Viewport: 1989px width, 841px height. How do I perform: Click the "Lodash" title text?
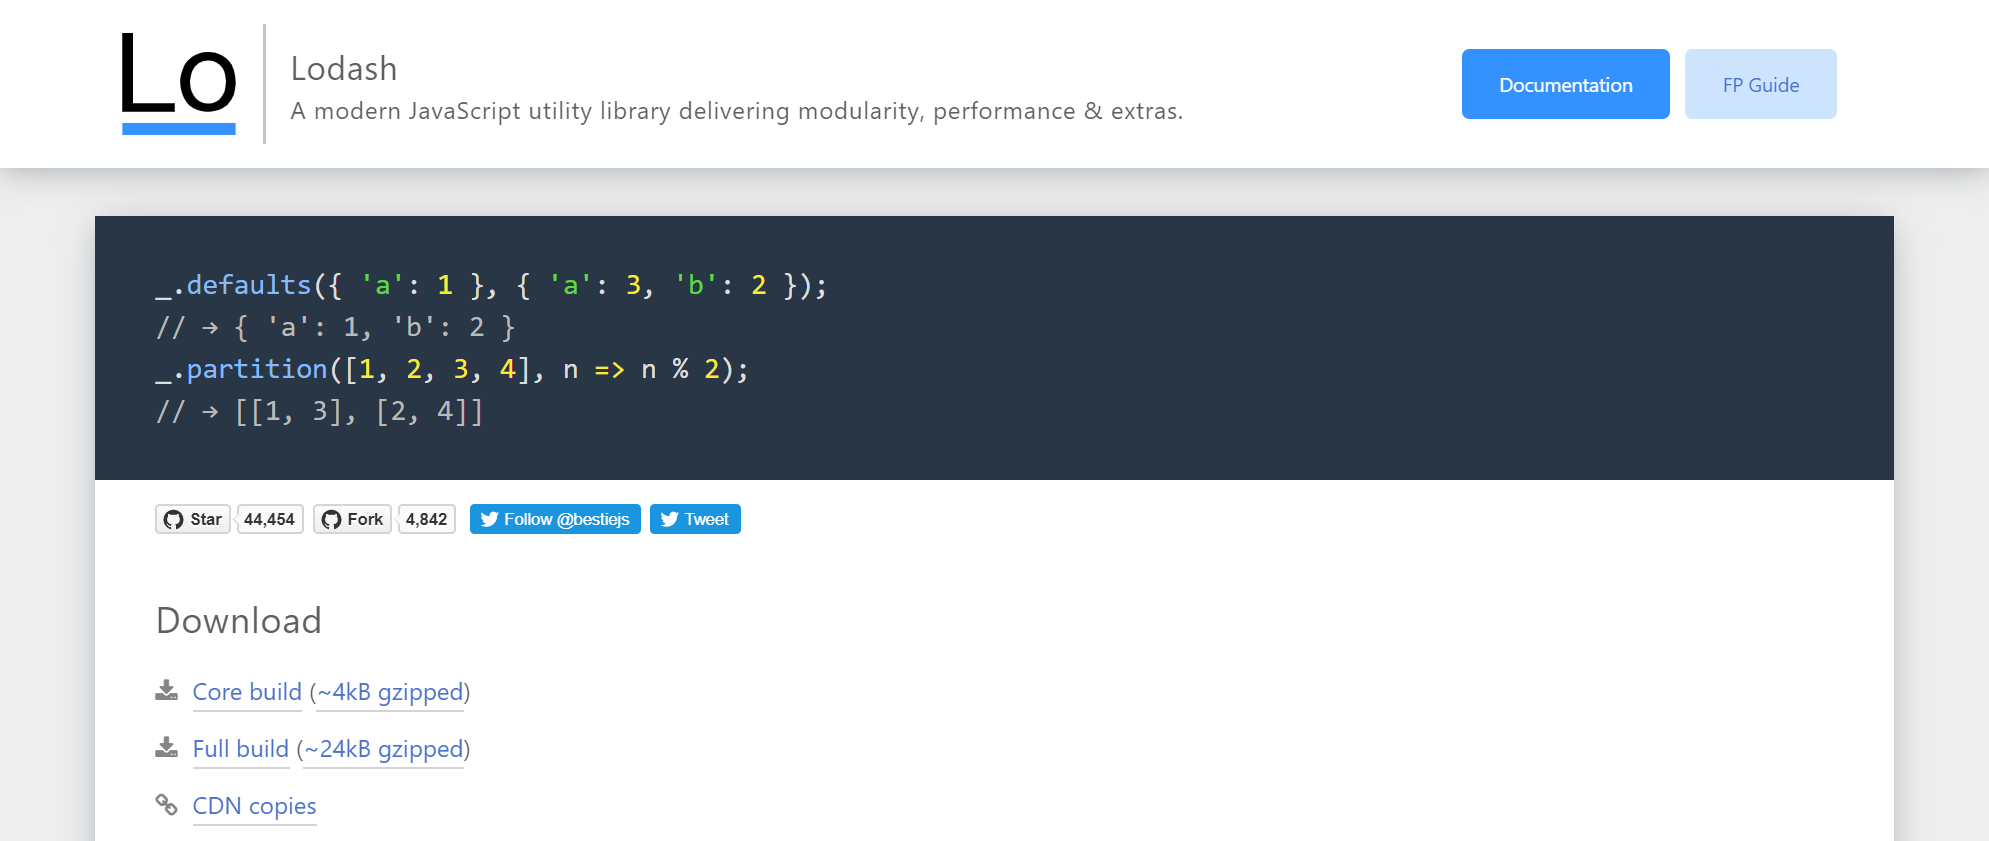[x=344, y=68]
